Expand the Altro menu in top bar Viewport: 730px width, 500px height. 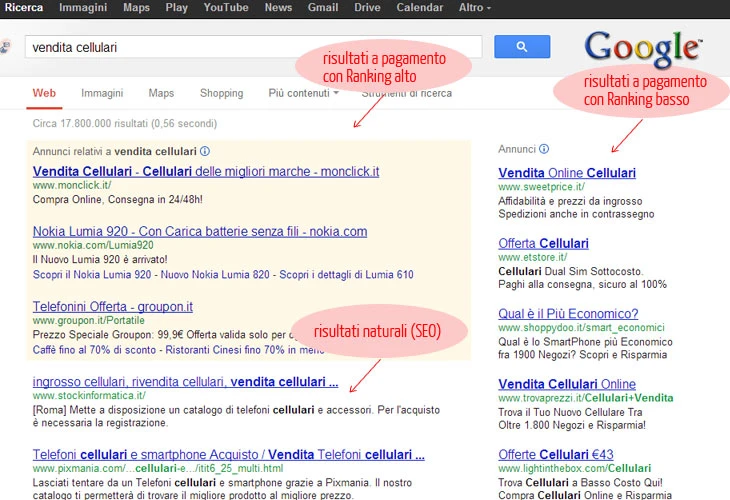tap(475, 7)
